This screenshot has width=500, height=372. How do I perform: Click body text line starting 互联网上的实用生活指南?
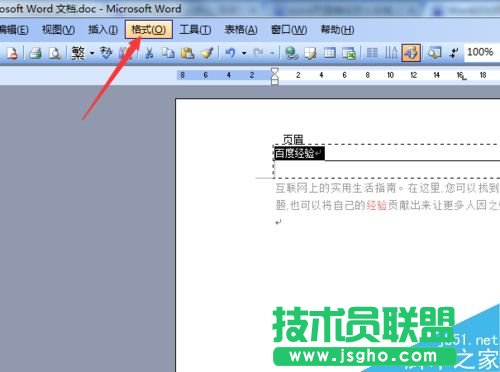(387, 188)
